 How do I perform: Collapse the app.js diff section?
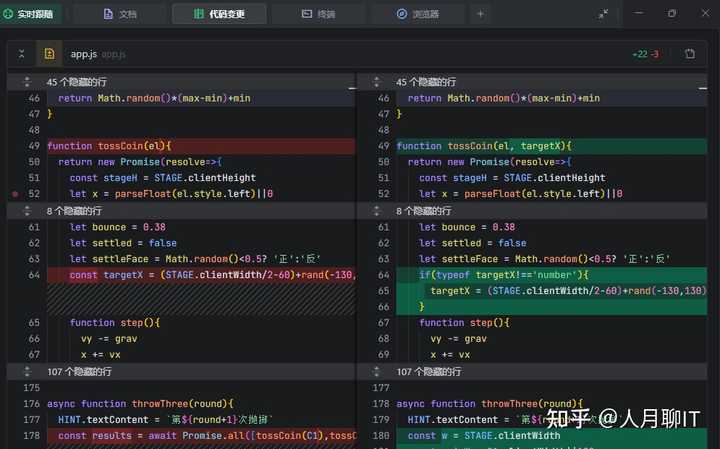[x=21, y=54]
